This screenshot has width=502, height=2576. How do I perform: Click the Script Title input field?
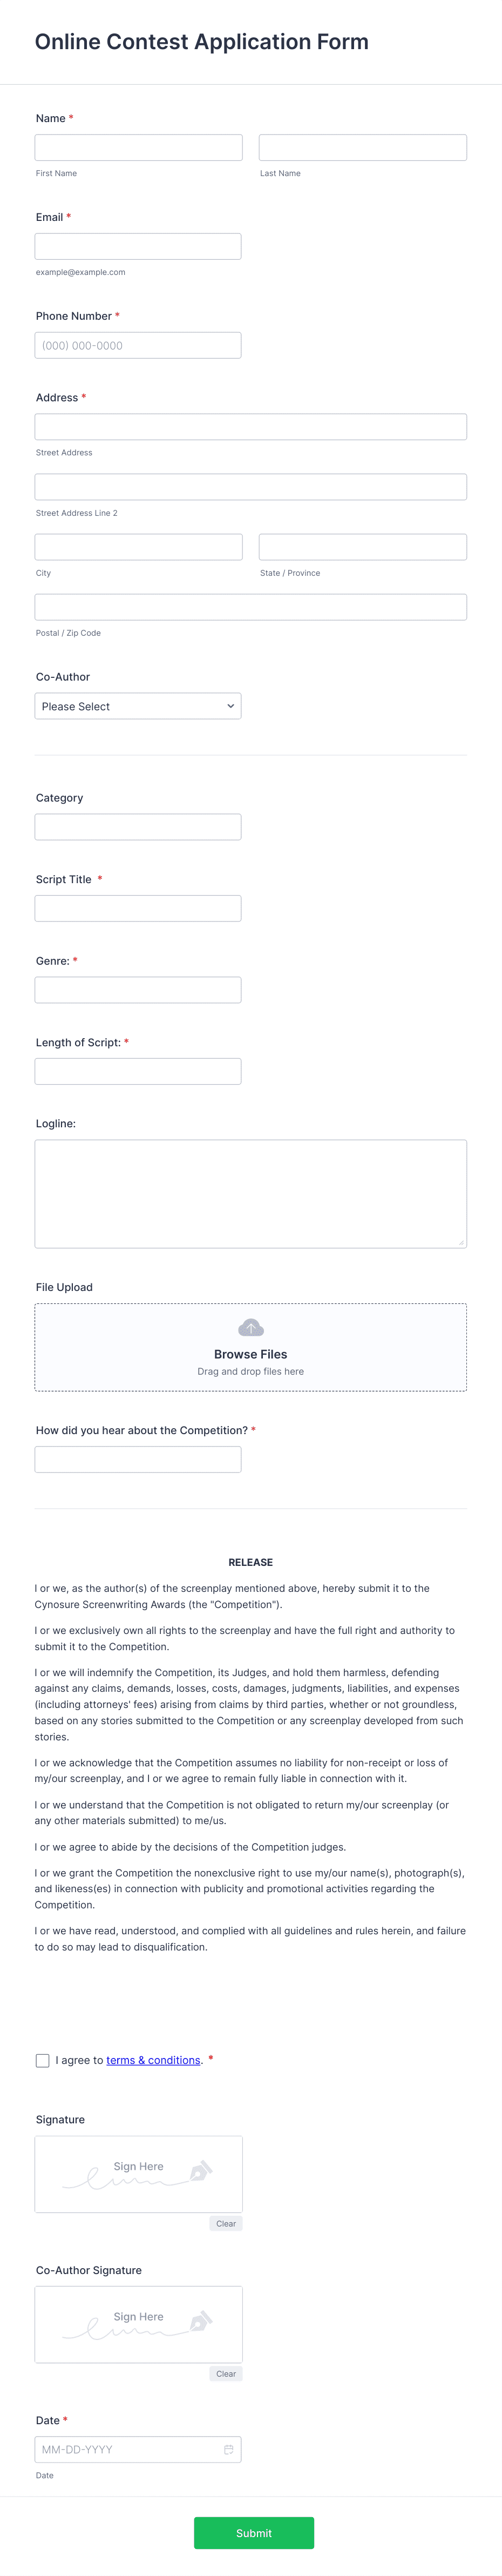coord(137,907)
